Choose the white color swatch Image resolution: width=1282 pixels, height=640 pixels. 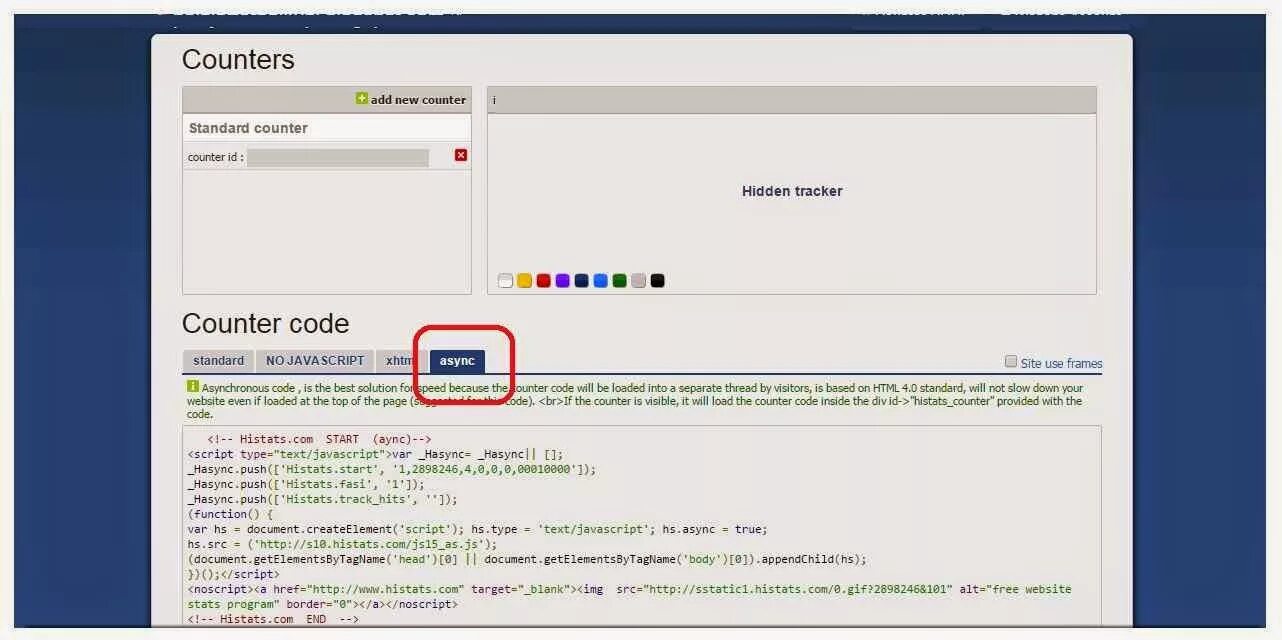click(x=505, y=281)
